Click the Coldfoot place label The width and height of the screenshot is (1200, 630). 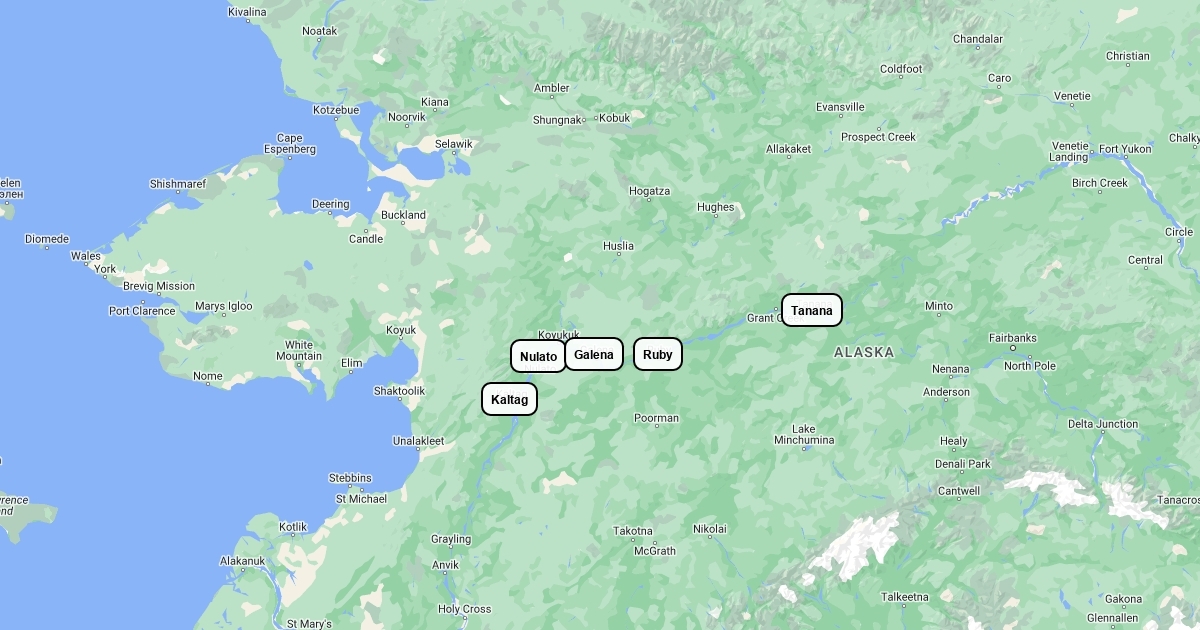pos(901,70)
